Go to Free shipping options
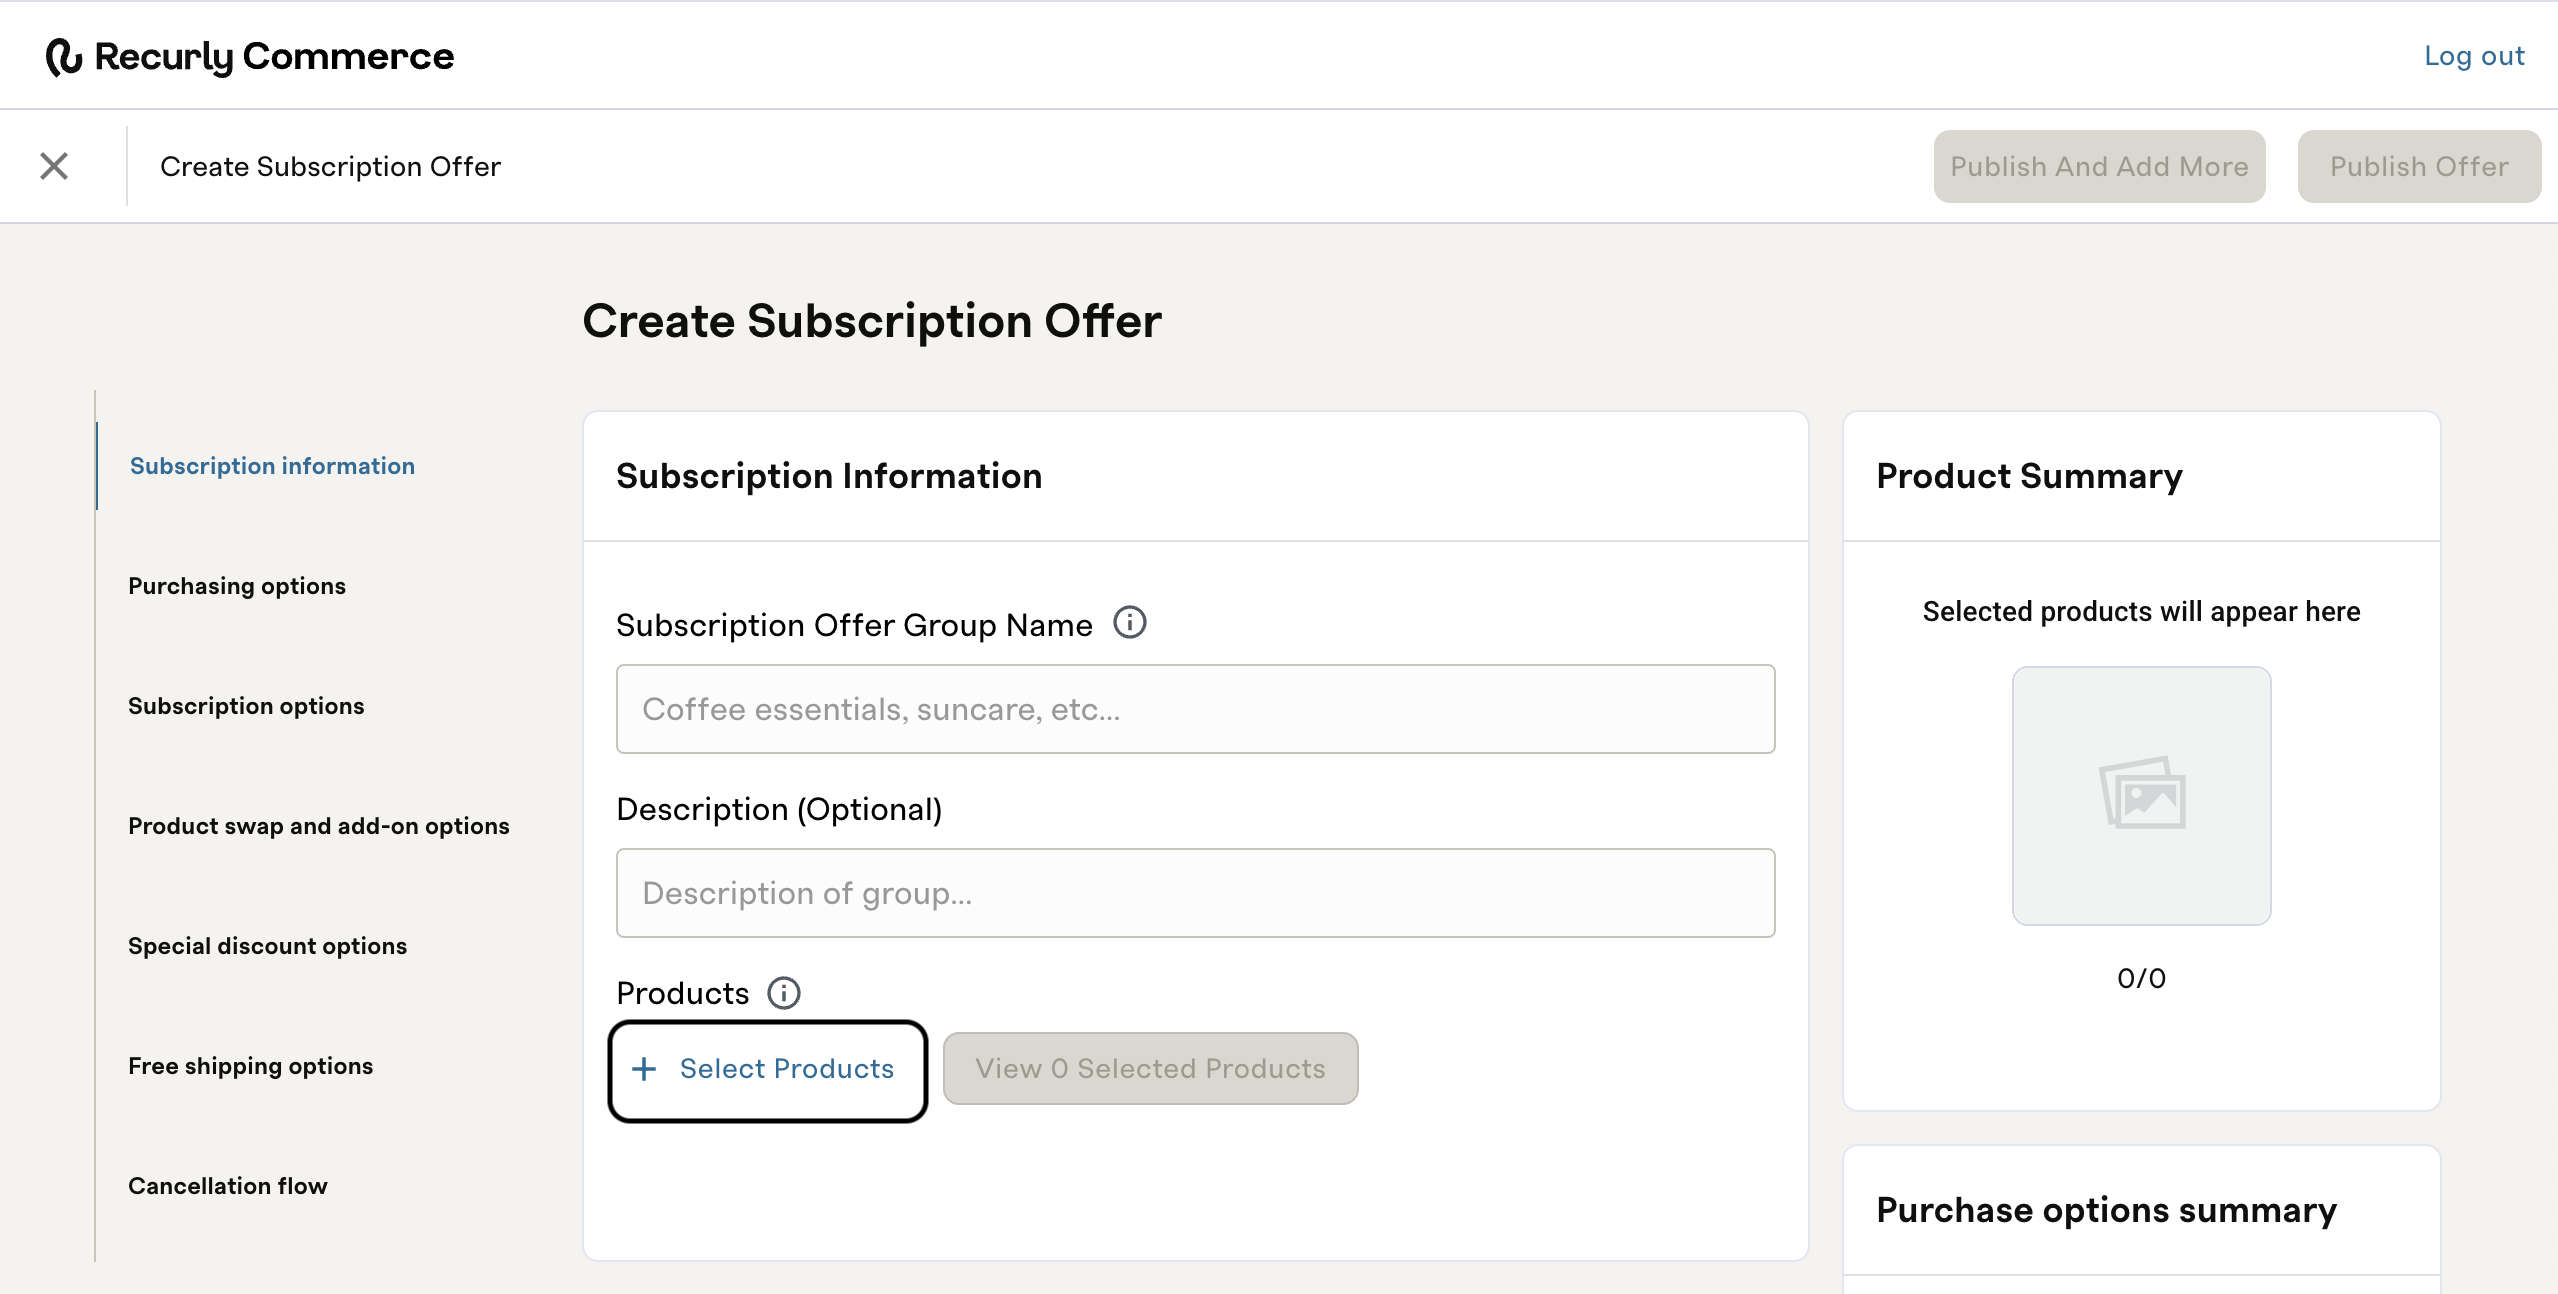This screenshot has width=2558, height=1294. [x=250, y=1066]
